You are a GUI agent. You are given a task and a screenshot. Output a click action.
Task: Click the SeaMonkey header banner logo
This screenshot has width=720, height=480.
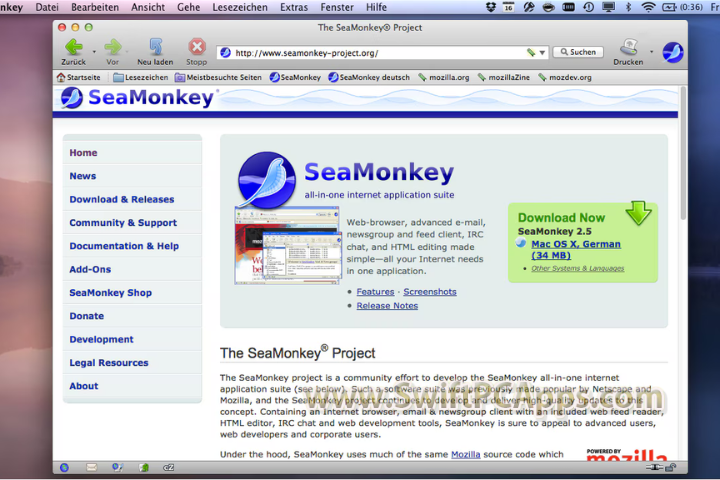(138, 98)
